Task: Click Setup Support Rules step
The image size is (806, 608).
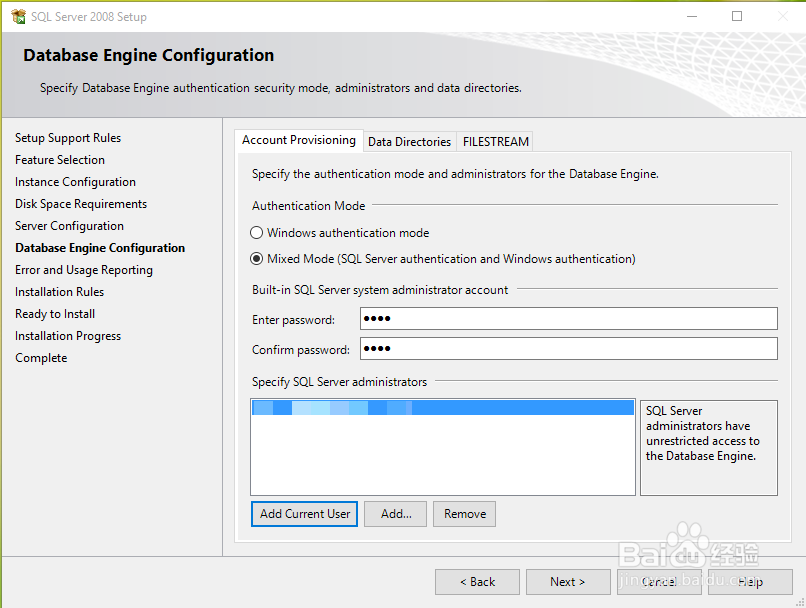Action: point(68,138)
